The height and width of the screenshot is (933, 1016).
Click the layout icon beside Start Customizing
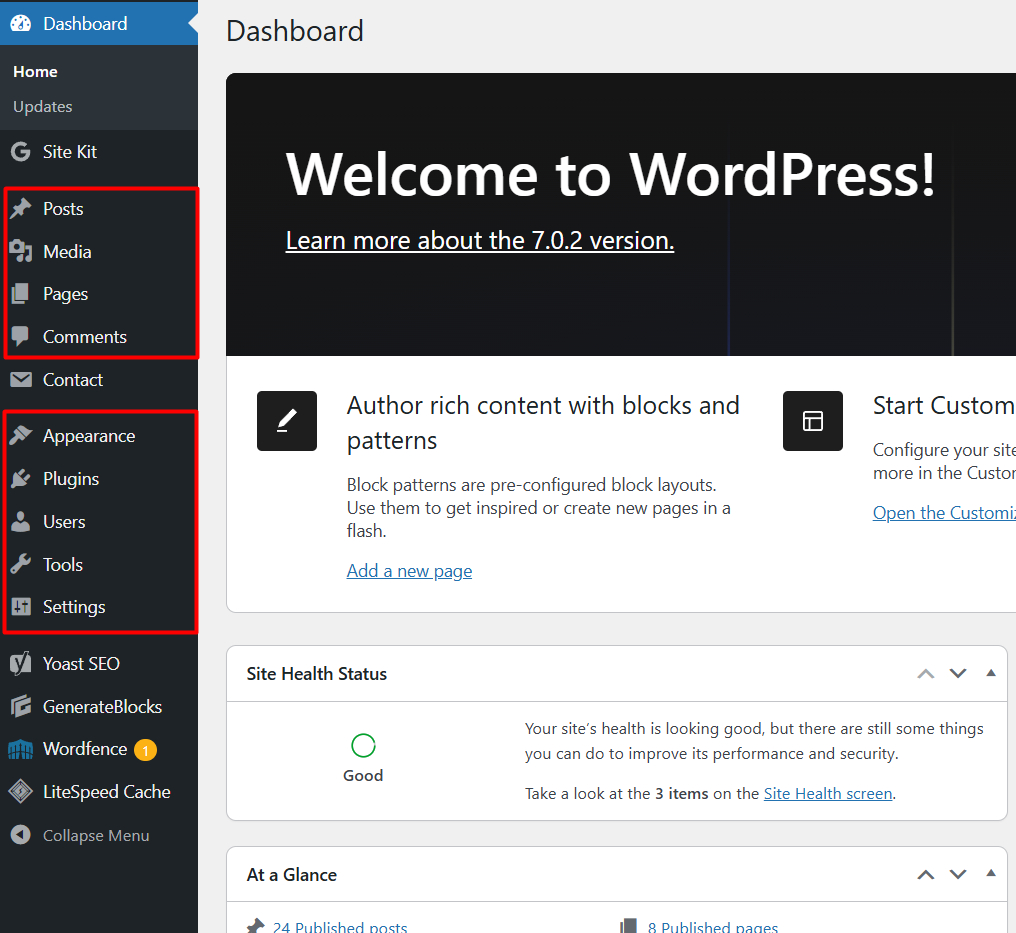(813, 421)
